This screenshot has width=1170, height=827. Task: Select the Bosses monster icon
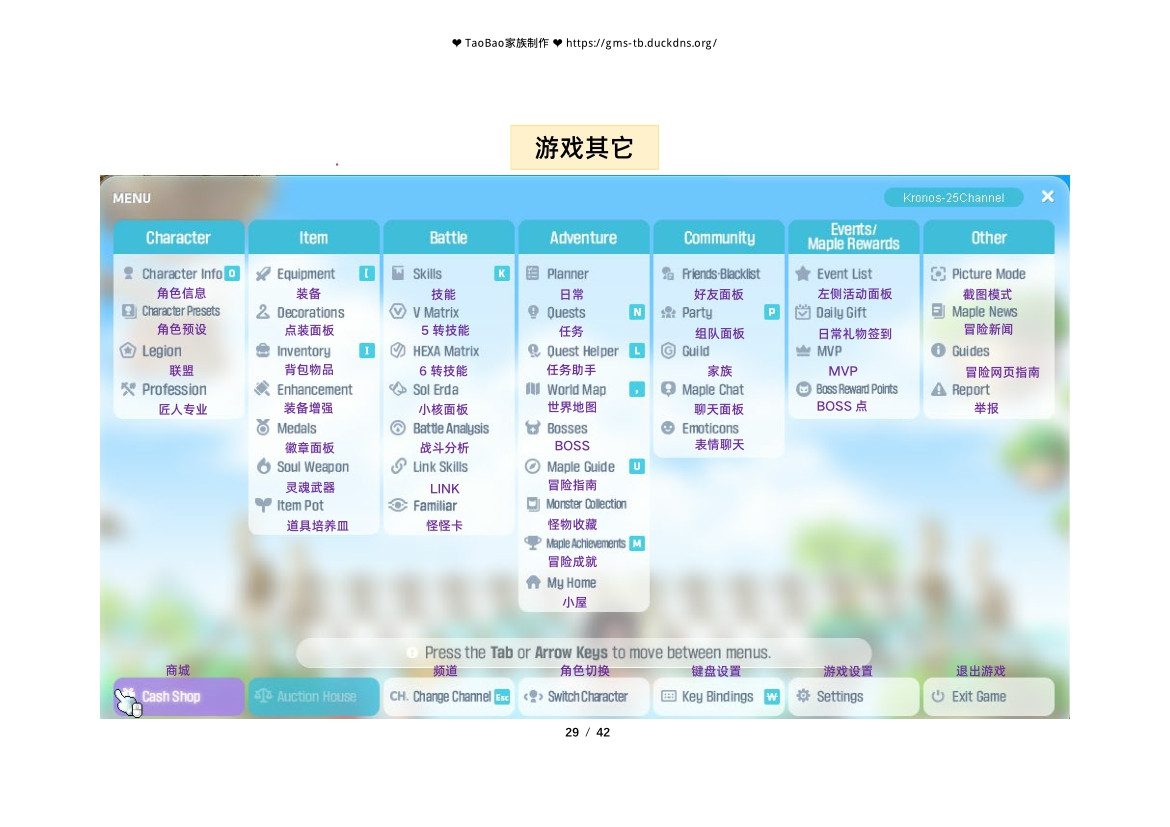533,428
